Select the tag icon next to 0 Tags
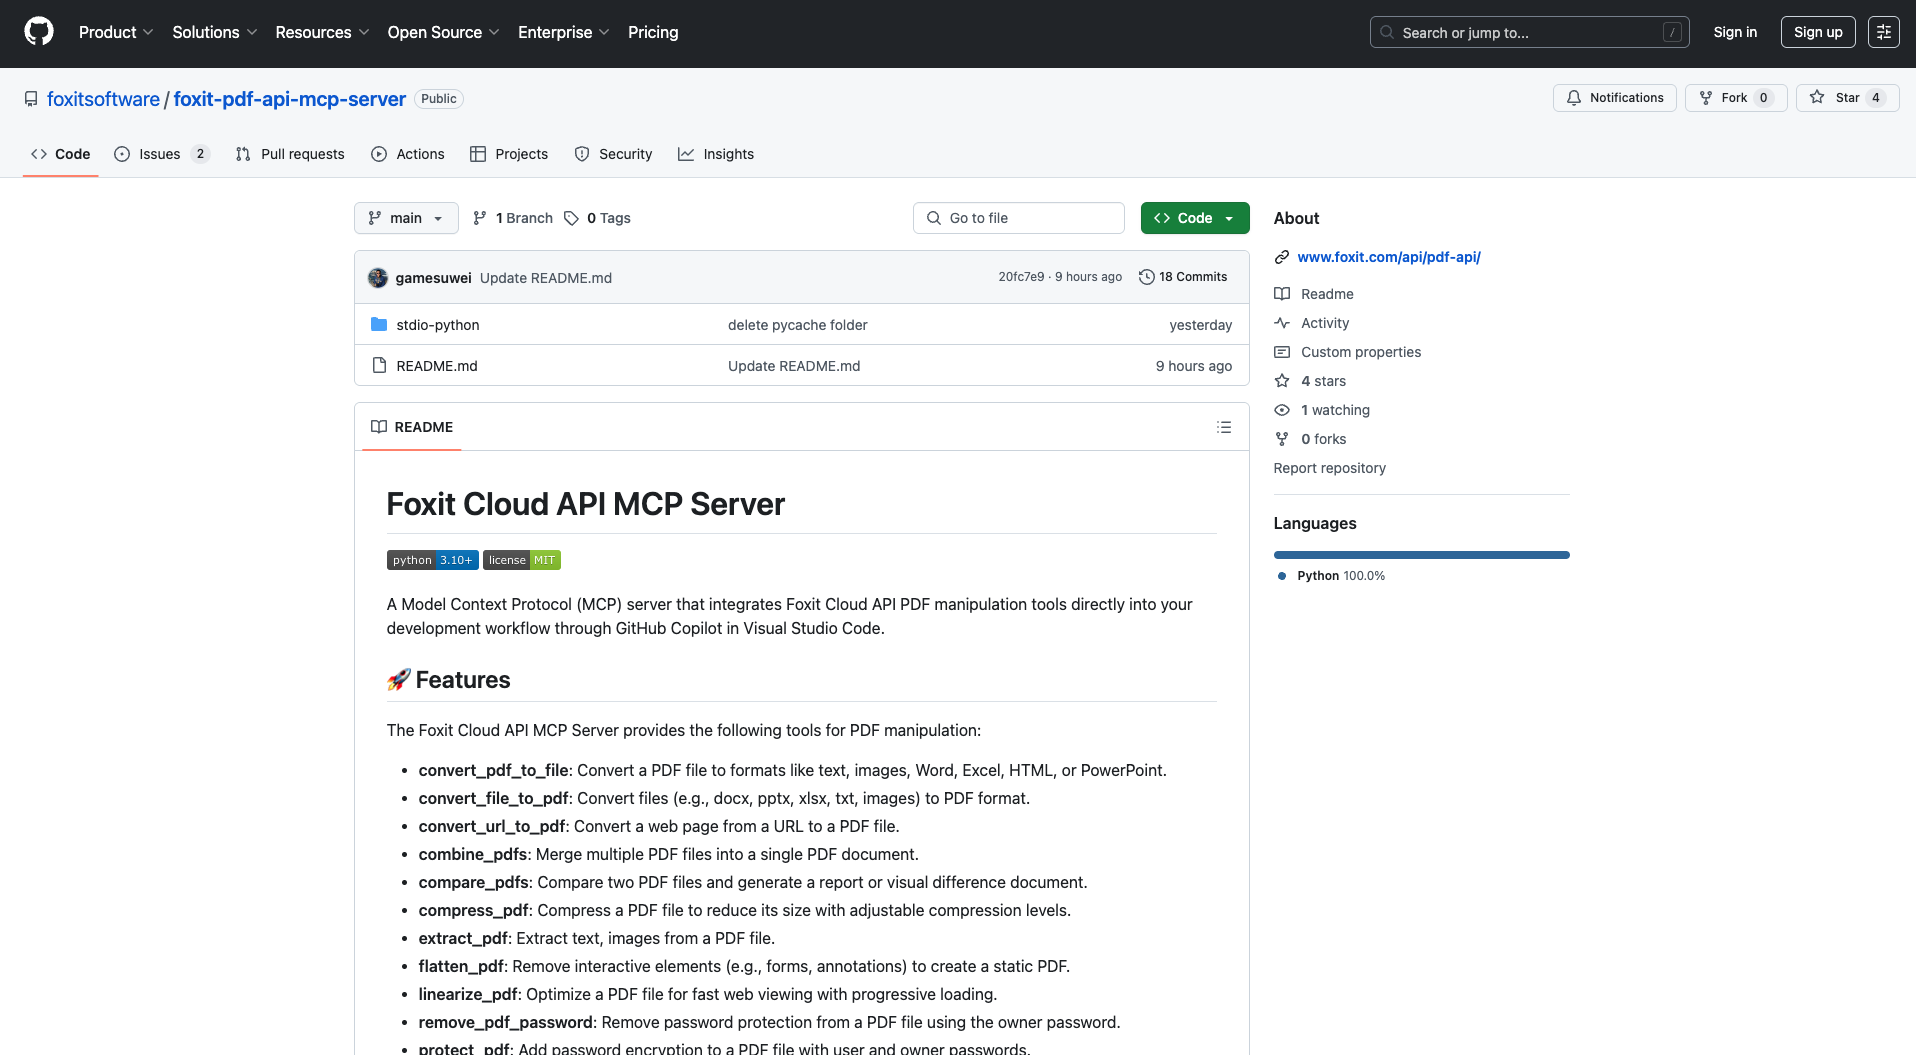This screenshot has width=1916, height=1055. (x=571, y=218)
